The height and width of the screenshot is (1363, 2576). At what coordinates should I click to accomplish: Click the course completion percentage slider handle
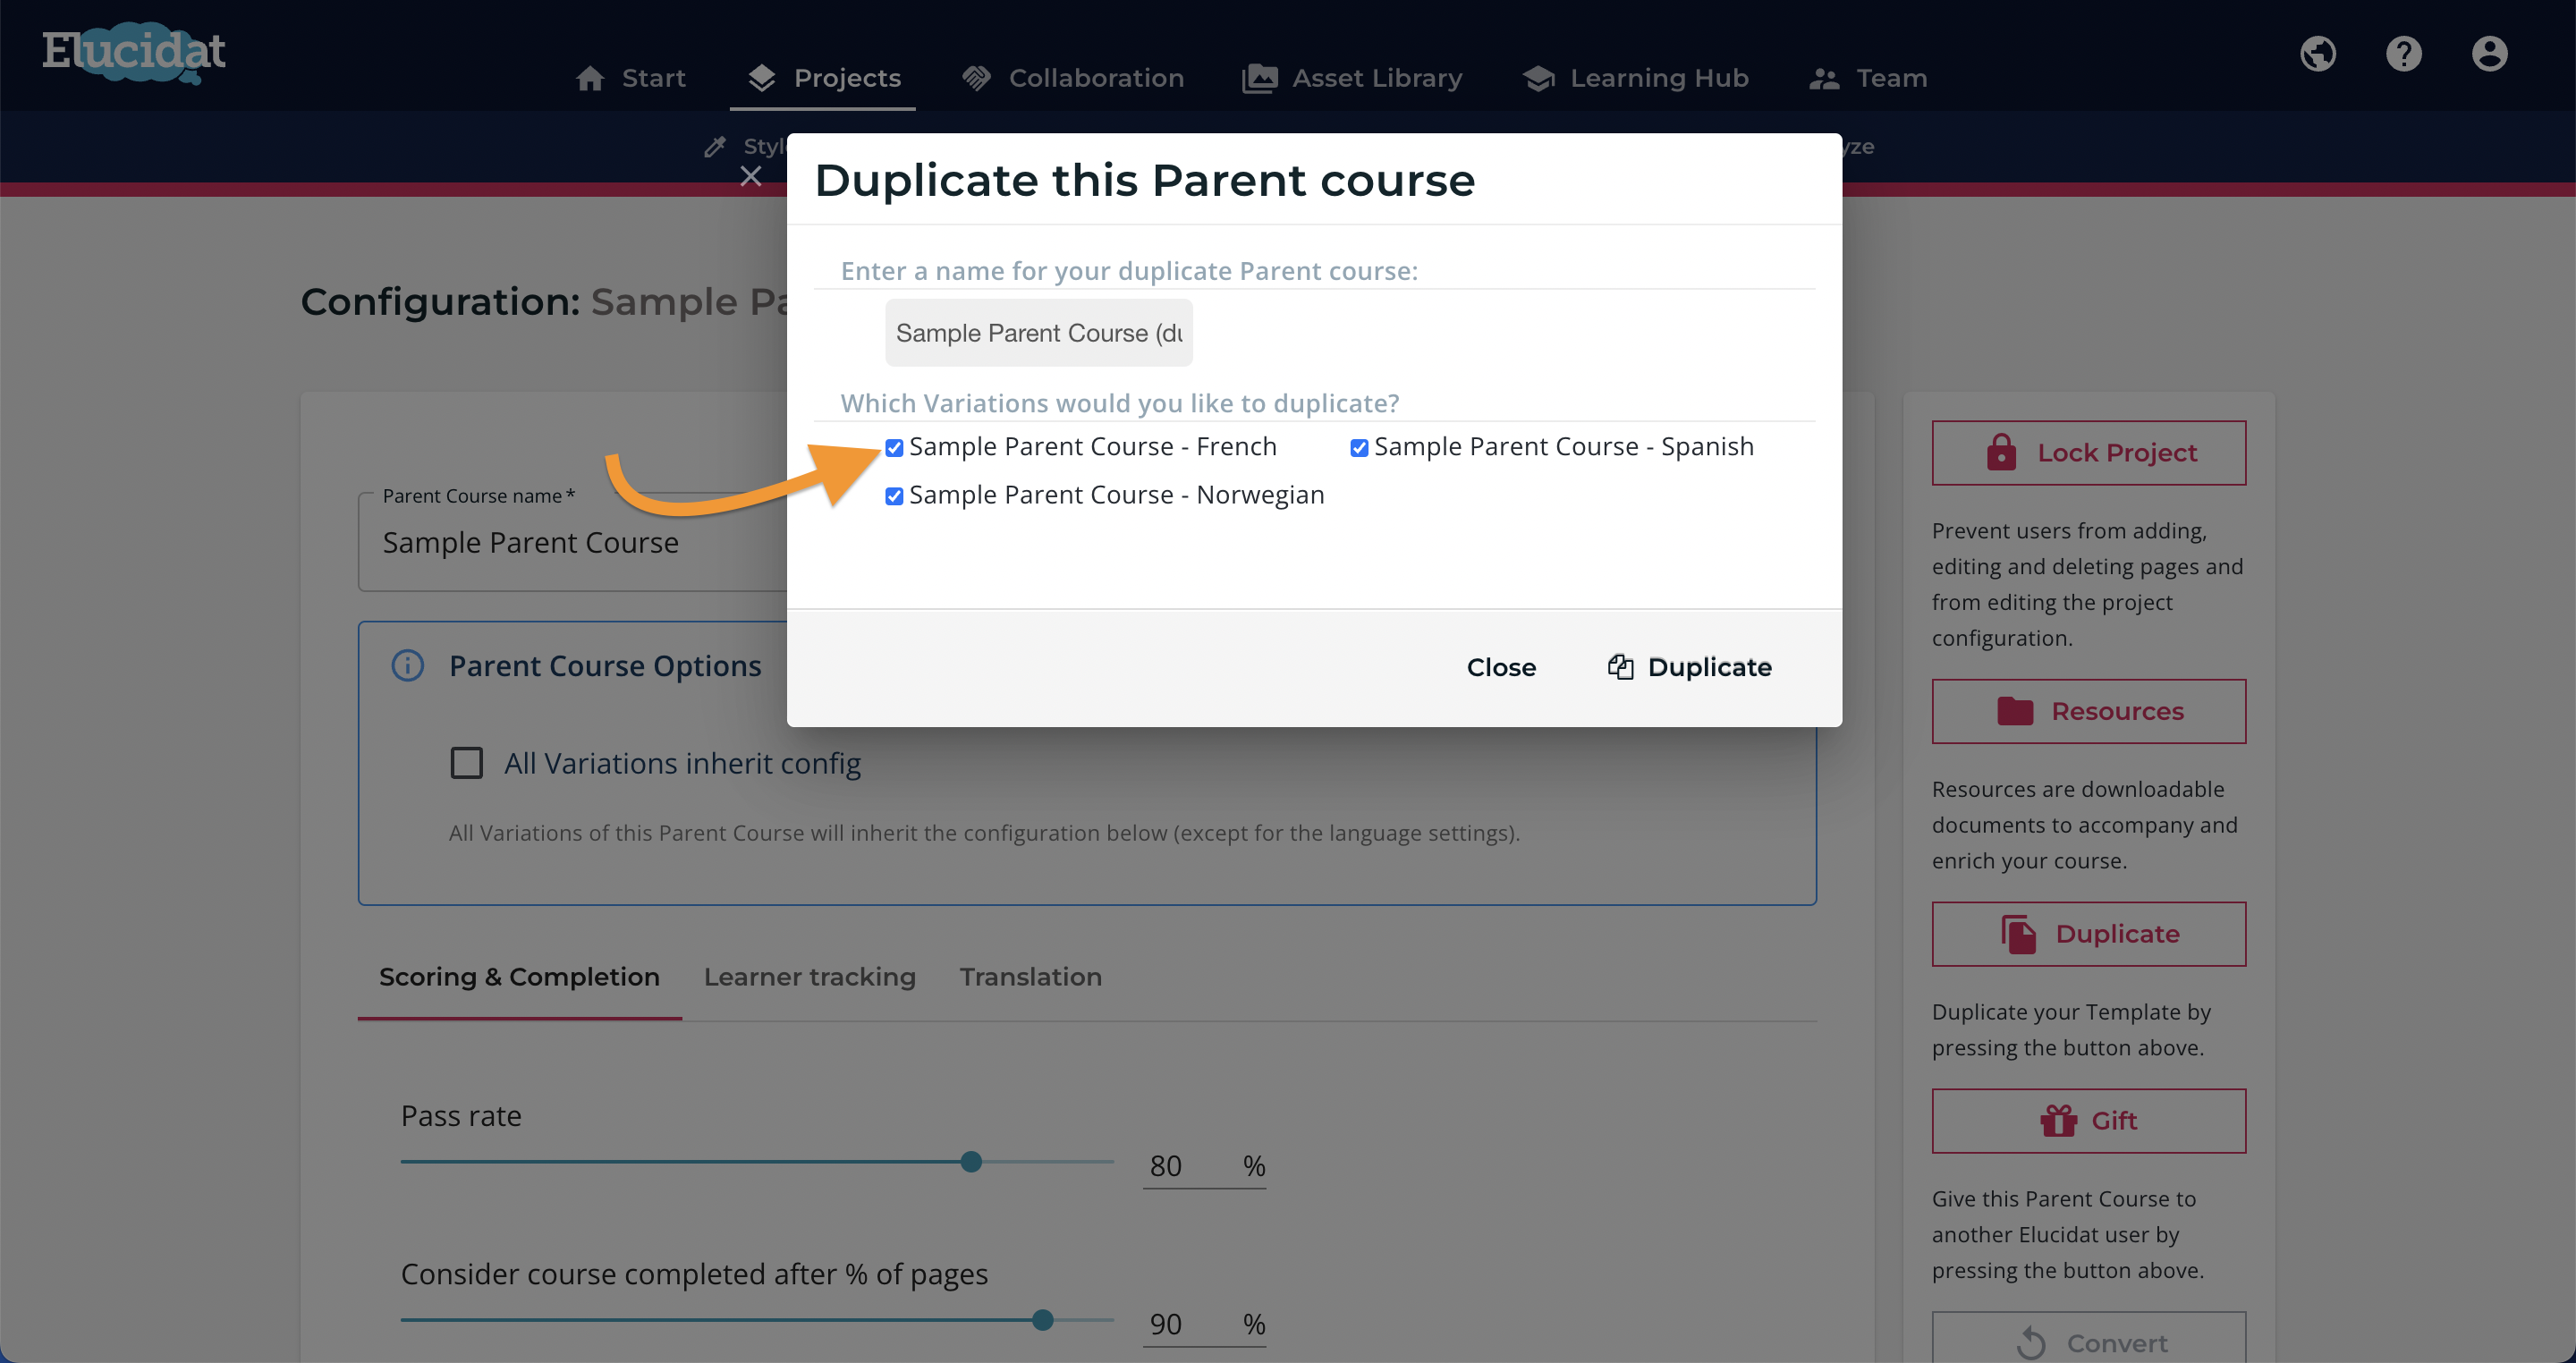[1043, 1320]
